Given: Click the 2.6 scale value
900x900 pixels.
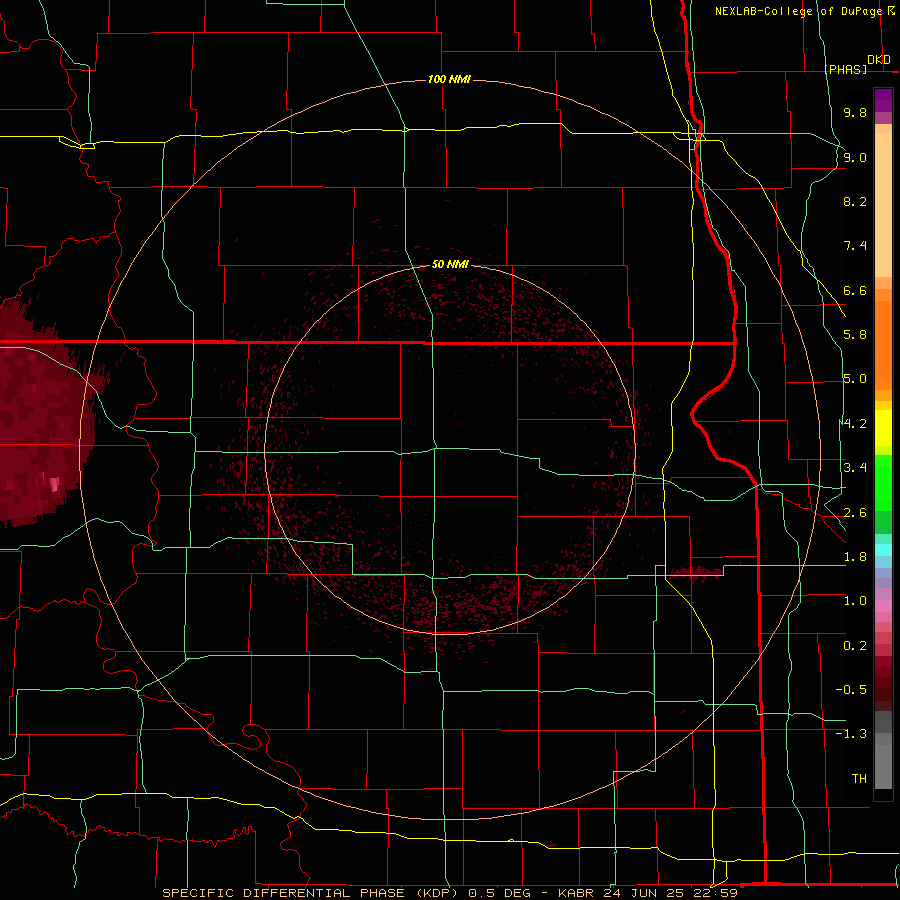Looking at the screenshot, I should (x=855, y=513).
